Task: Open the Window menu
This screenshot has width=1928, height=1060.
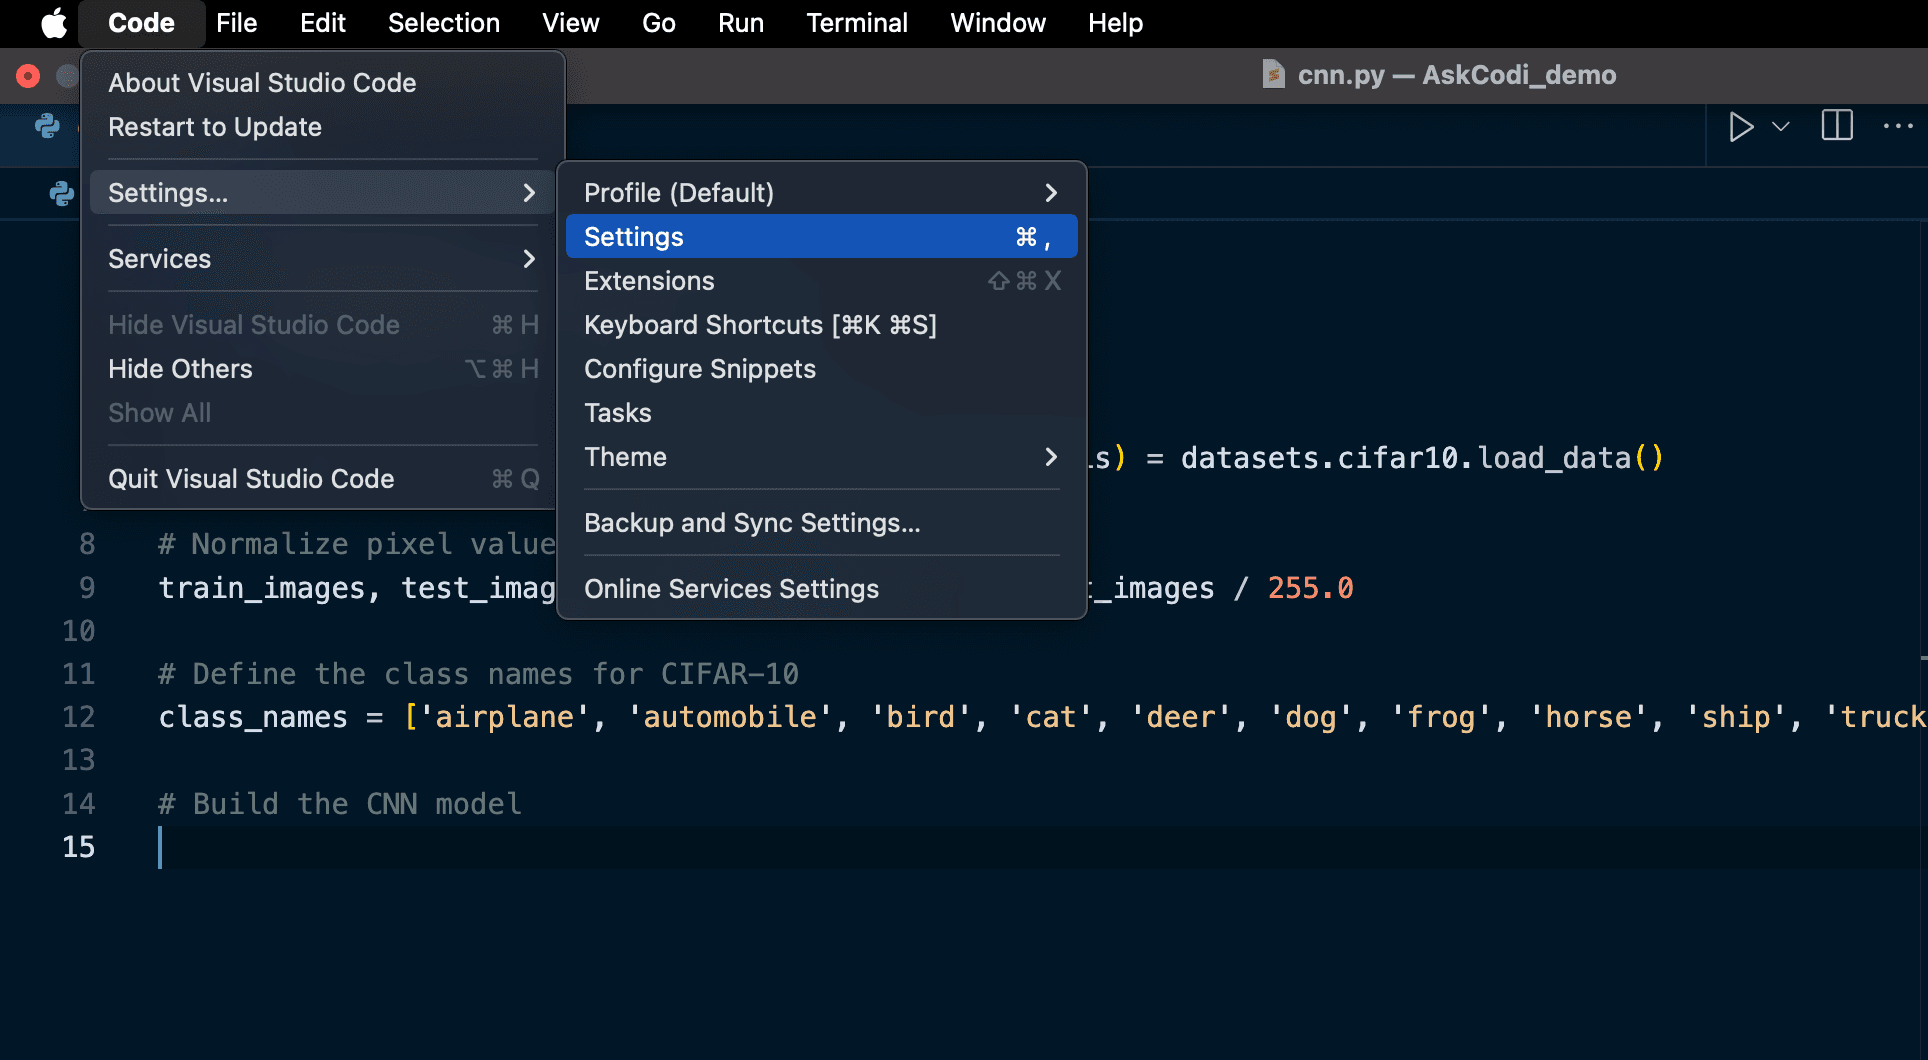Action: pyautogui.click(x=998, y=23)
